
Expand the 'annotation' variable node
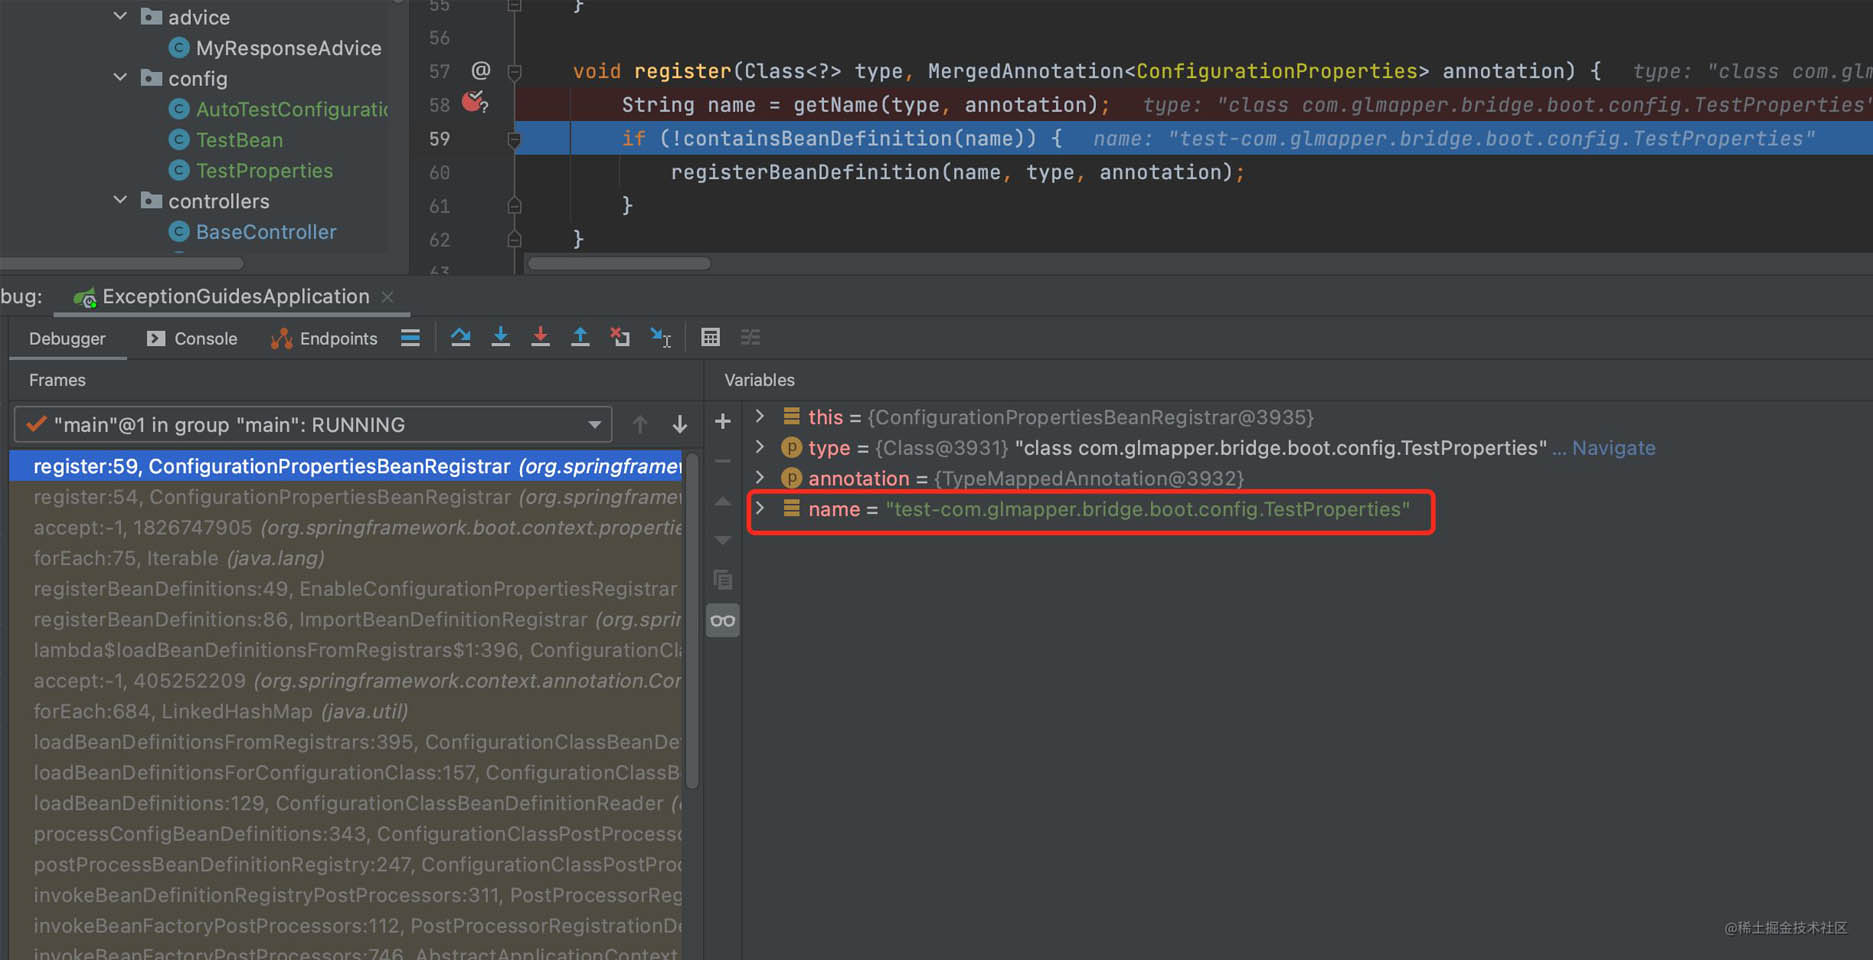(760, 477)
